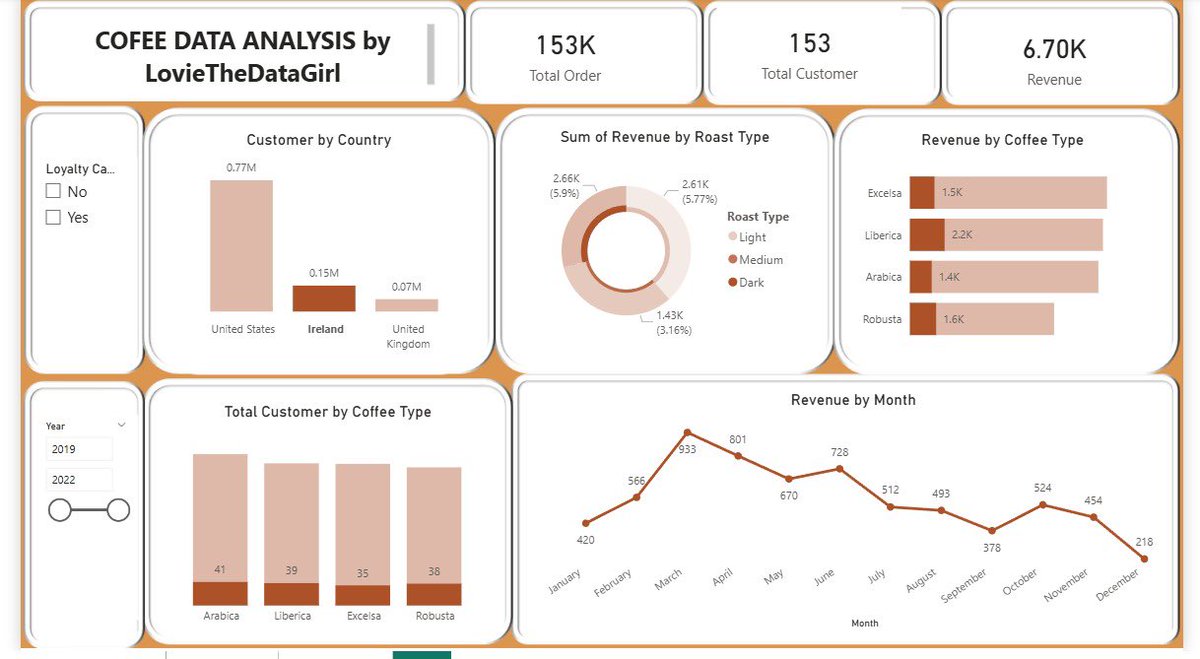Click the November data point labeled 454
This screenshot has width=1200, height=659.
[1094, 517]
